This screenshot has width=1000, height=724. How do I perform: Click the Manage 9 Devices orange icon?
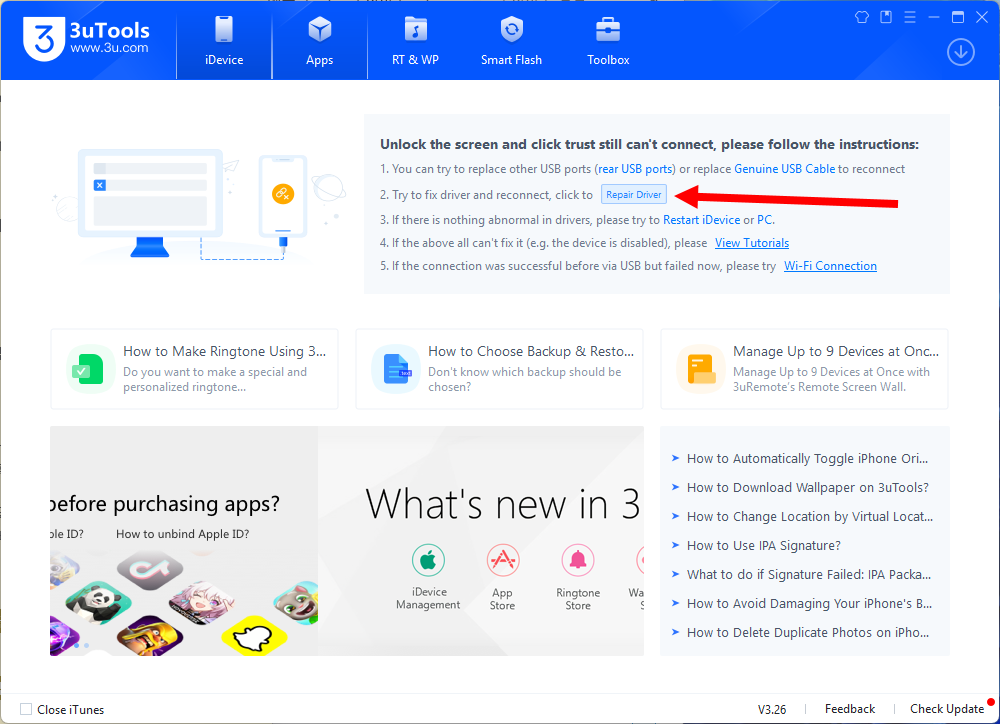coord(700,369)
